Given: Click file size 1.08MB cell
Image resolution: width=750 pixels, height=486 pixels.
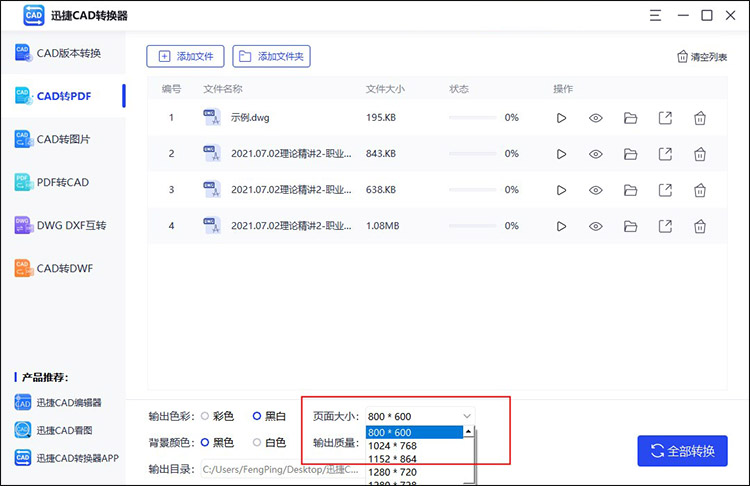Looking at the screenshot, I should tap(383, 226).
